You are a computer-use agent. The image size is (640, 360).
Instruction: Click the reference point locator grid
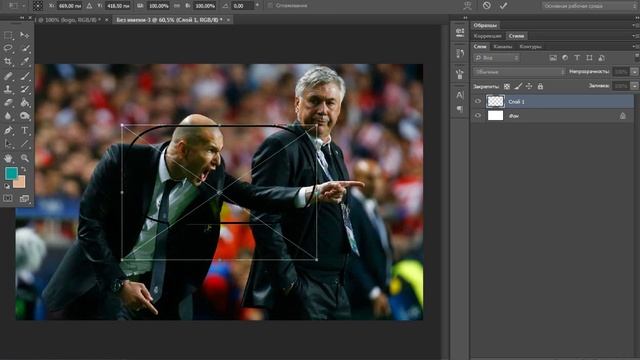point(38,6)
